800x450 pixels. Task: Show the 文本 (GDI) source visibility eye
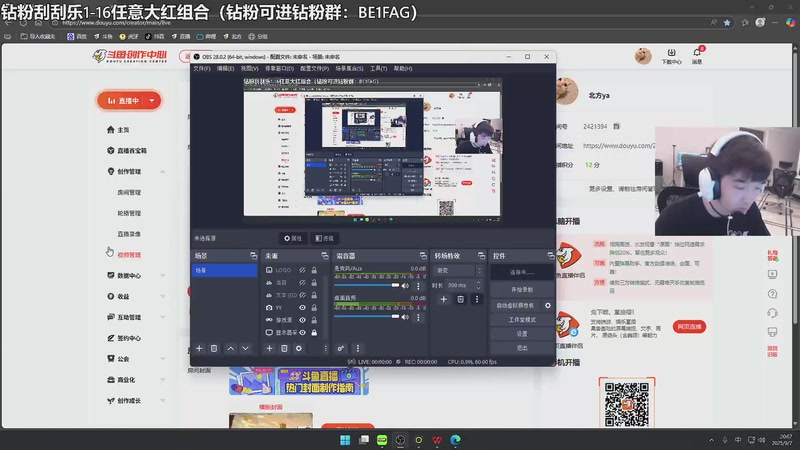302,295
